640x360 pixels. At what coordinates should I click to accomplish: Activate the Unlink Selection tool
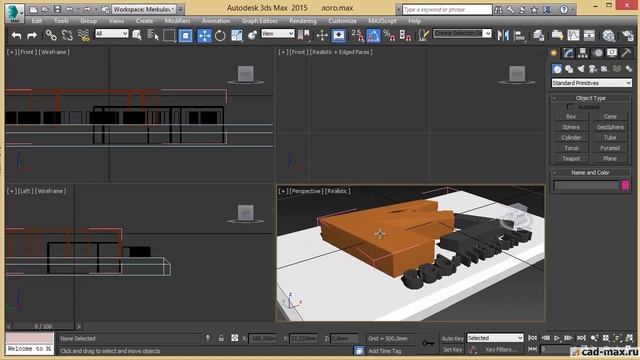click(67, 36)
